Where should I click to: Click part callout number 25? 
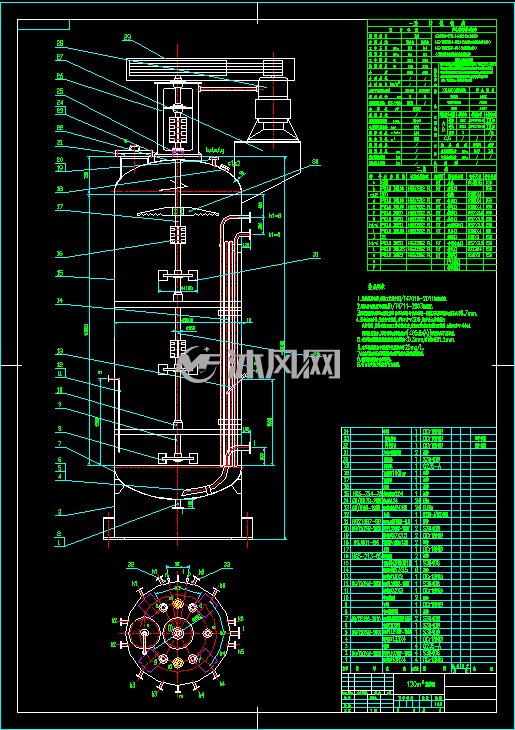click(60, 91)
